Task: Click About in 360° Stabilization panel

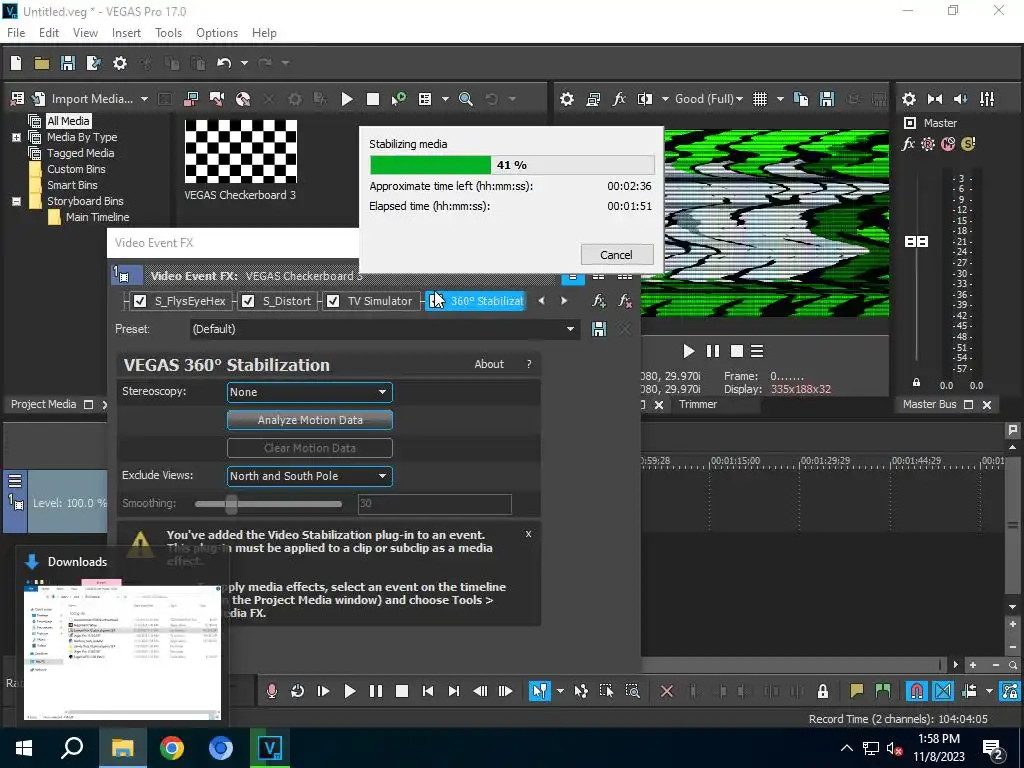Action: pos(489,364)
